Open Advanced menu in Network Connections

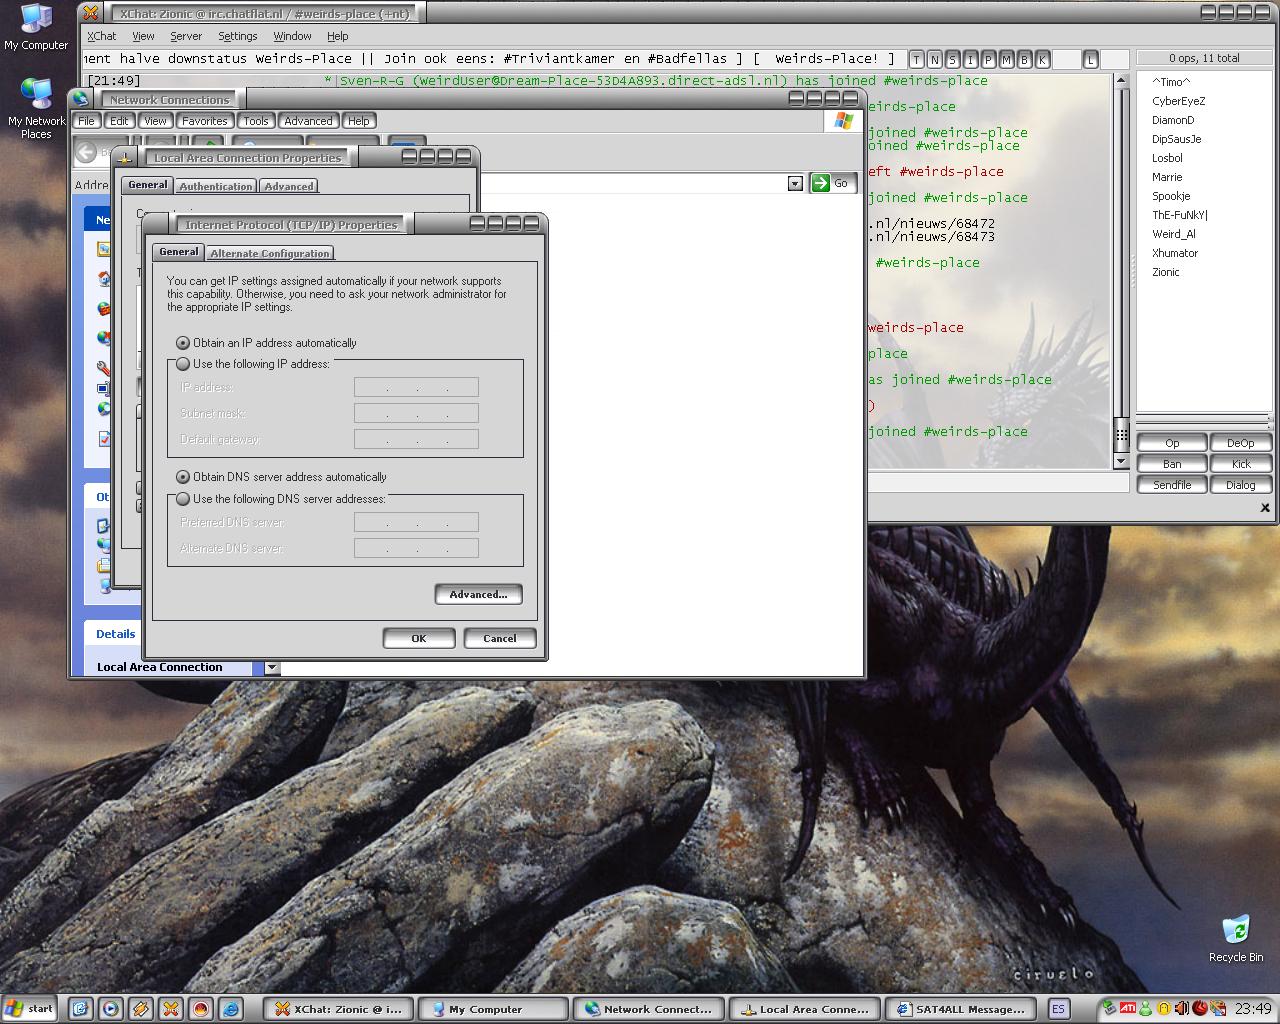pos(308,121)
